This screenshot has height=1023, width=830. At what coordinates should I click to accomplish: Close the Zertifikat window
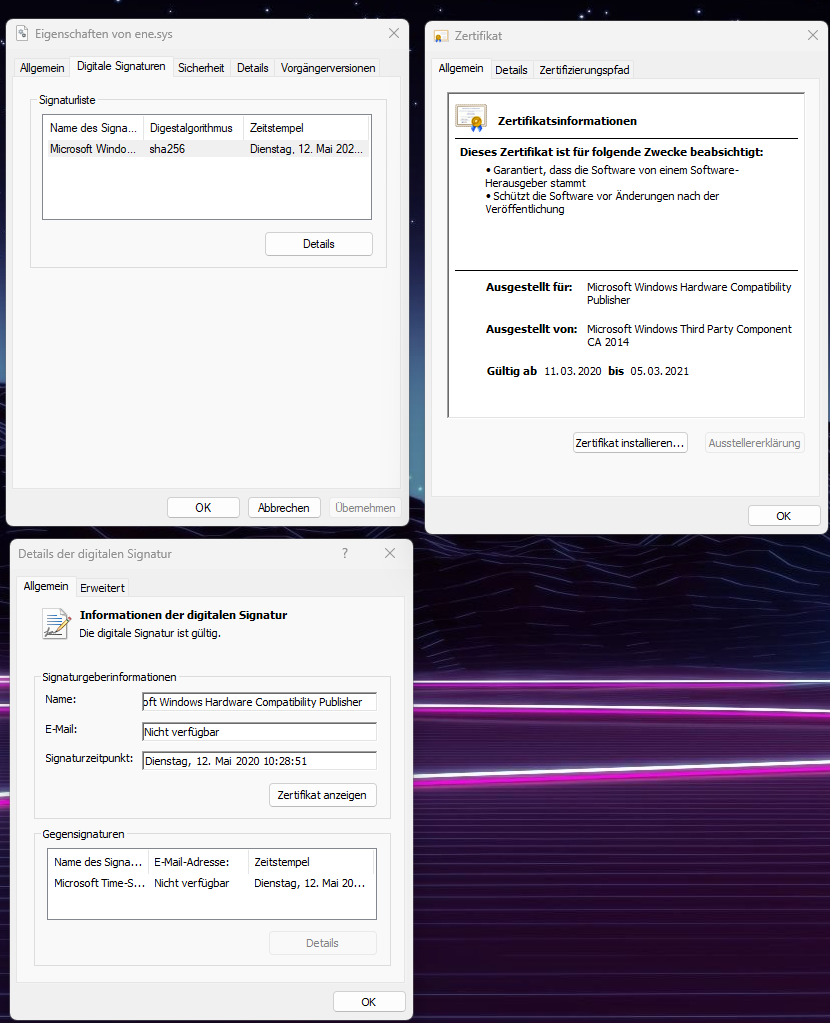coord(812,35)
